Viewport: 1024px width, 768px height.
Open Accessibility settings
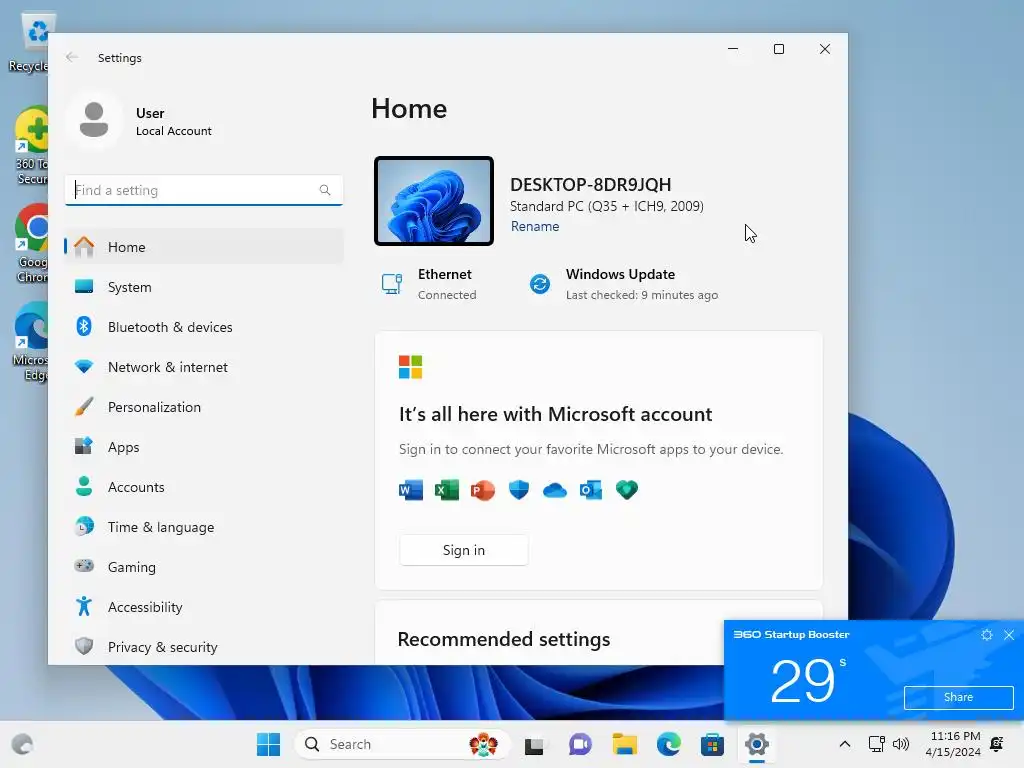coord(204,607)
